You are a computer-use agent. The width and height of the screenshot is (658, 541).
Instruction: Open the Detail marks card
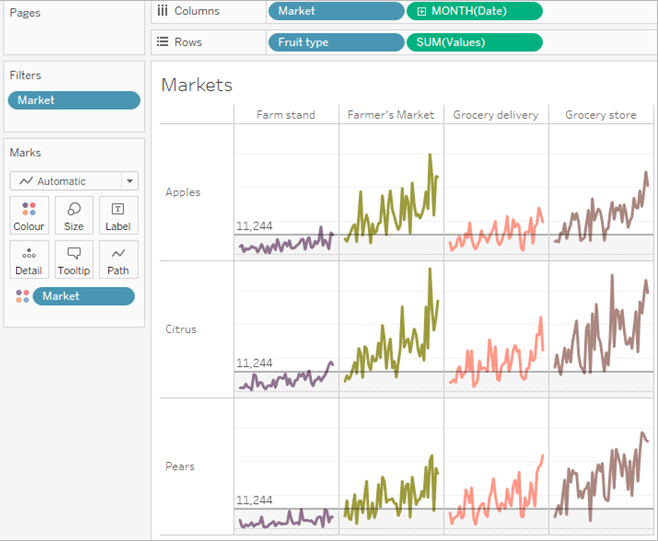point(29,260)
